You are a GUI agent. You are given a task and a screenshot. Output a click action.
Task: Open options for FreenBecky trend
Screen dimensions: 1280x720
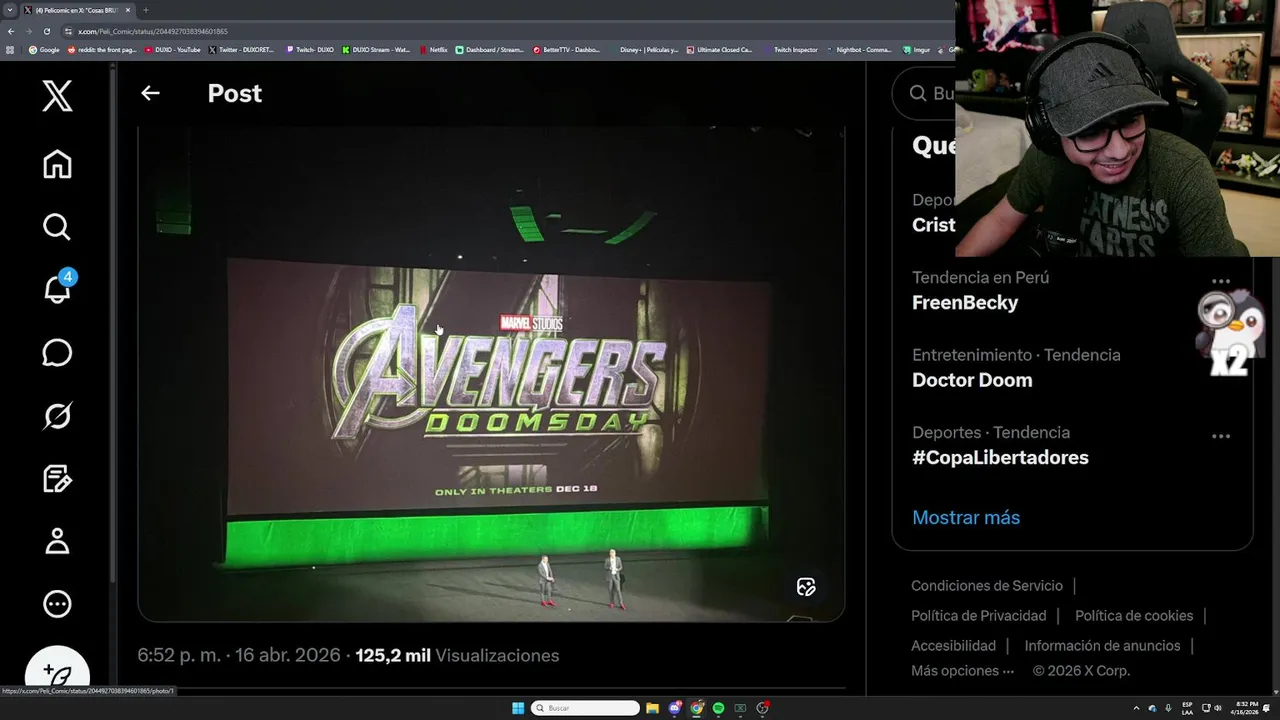coord(1220,281)
